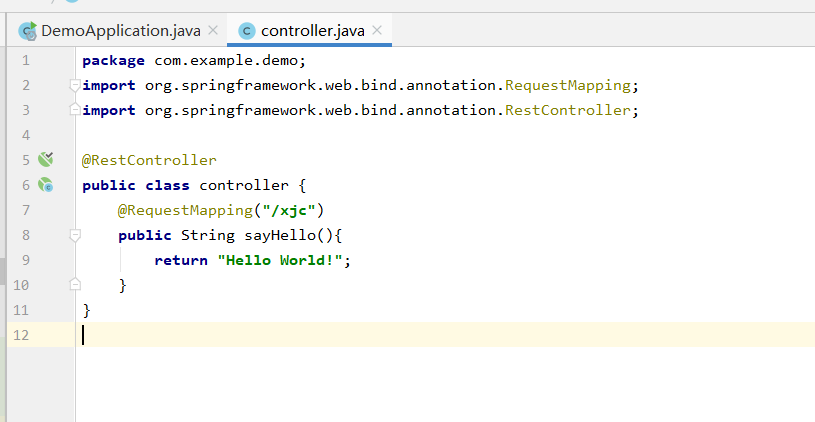This screenshot has height=422, width=815.
Task: Click the controller.java class file icon
Action: point(247,31)
